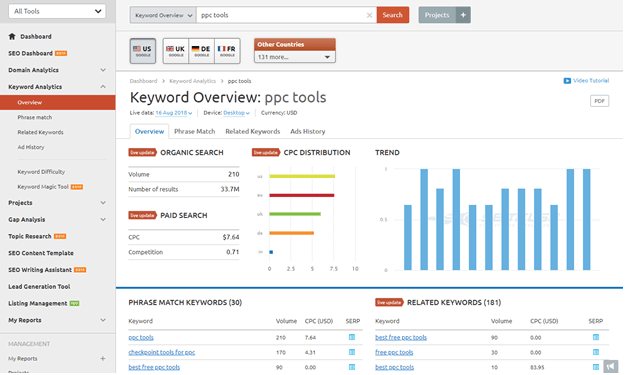
Task: Open SERP icon for best free ppc tools in Related Keywords
Action: [x=596, y=337]
